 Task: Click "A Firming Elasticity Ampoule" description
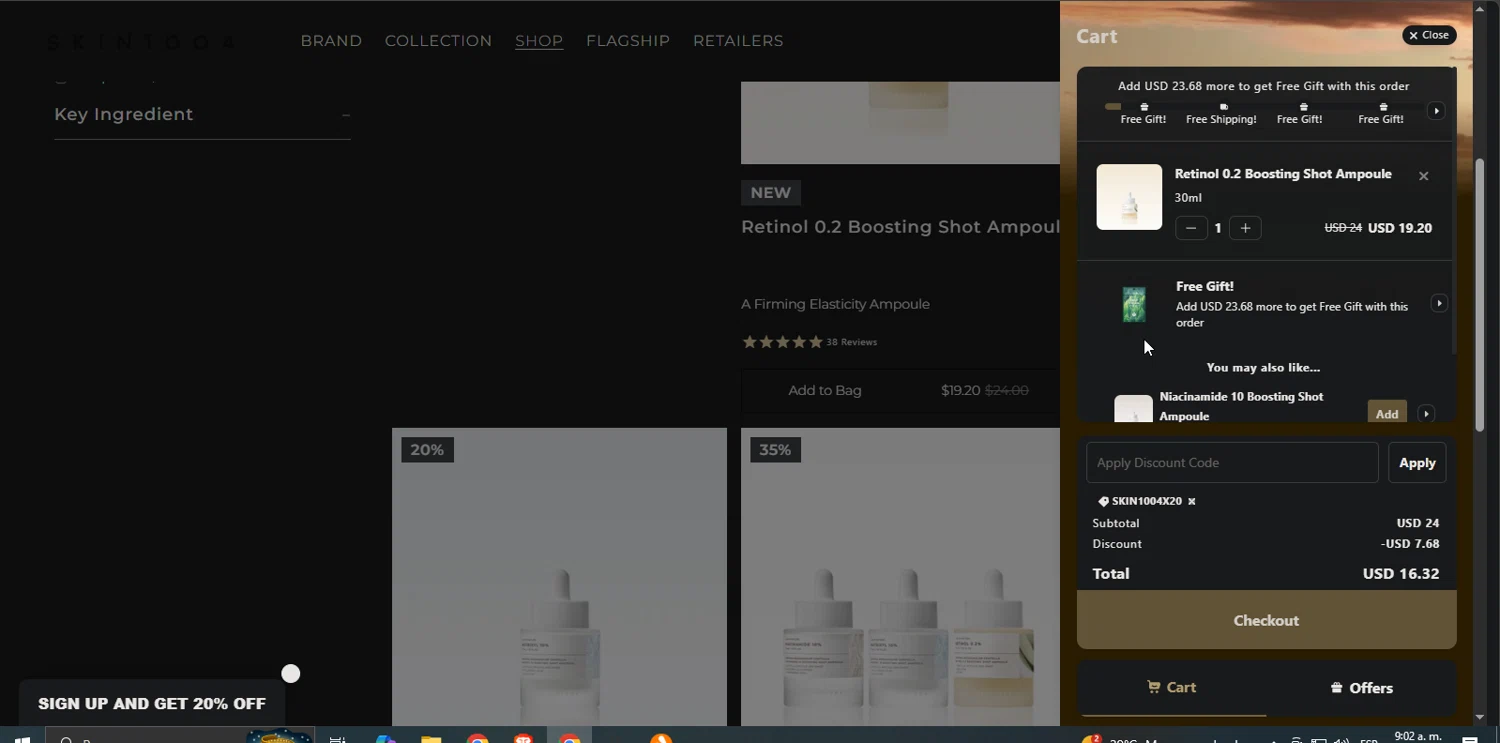pos(835,304)
